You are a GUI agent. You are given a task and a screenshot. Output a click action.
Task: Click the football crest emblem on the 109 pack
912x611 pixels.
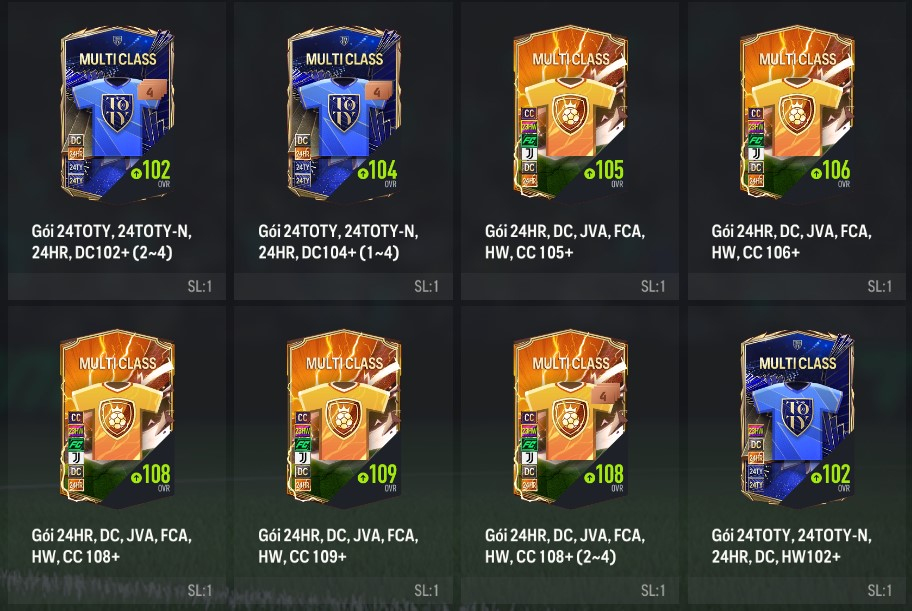click(344, 419)
